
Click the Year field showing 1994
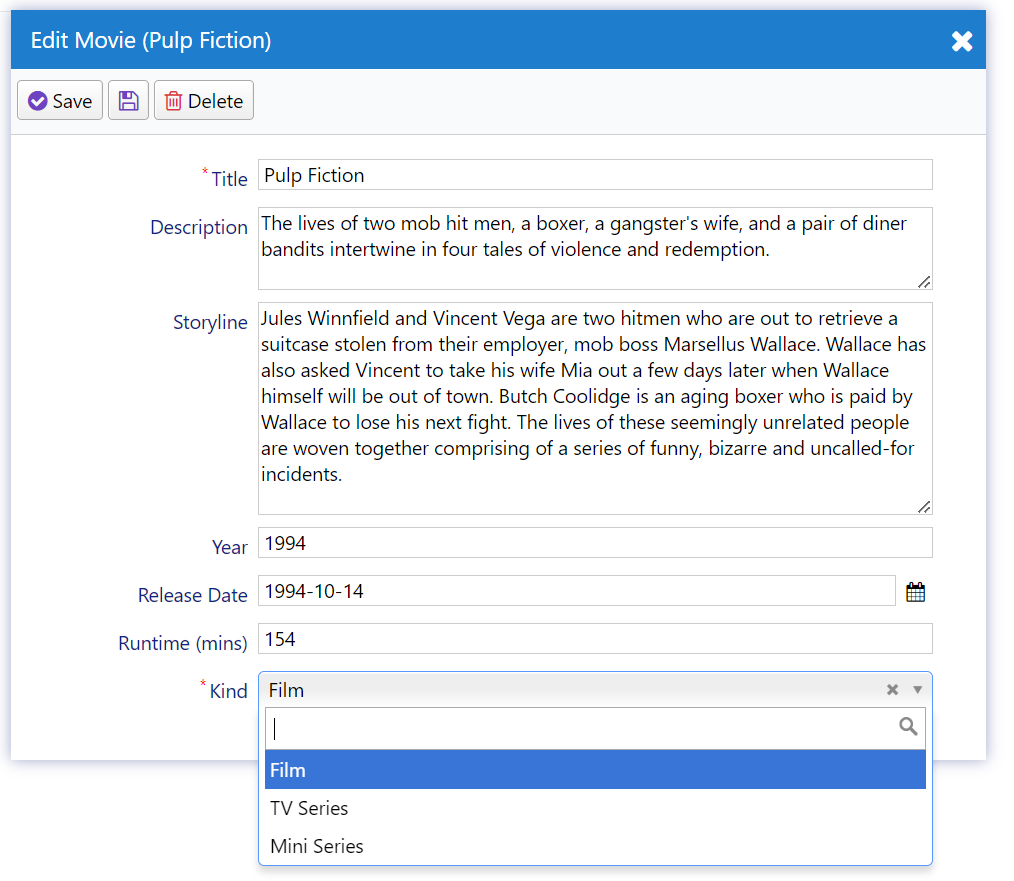[x=595, y=543]
